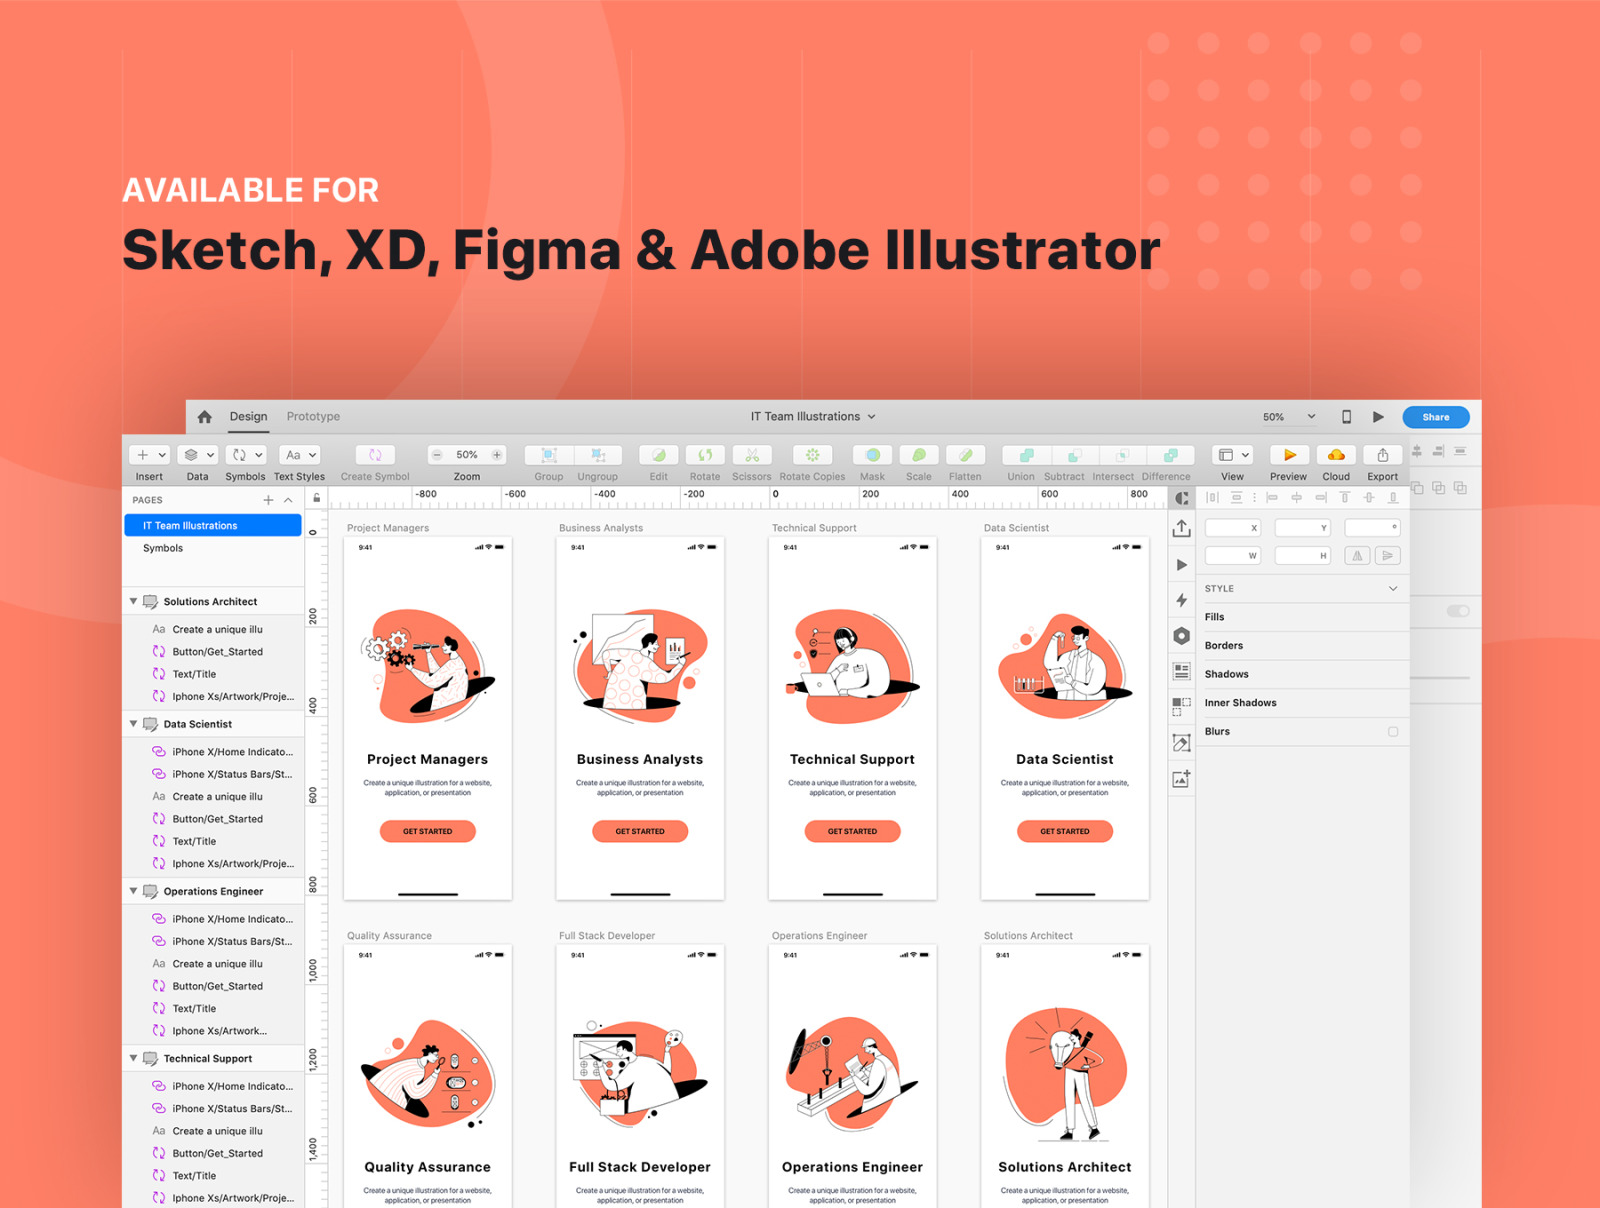
Task: Click the Flatten tool icon
Action: (x=966, y=455)
